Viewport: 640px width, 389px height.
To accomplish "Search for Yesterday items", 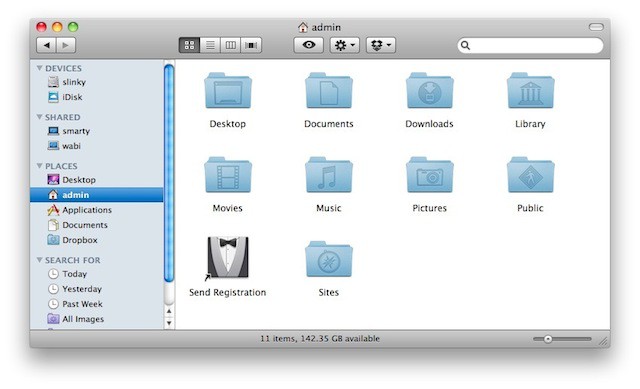I will [96, 289].
